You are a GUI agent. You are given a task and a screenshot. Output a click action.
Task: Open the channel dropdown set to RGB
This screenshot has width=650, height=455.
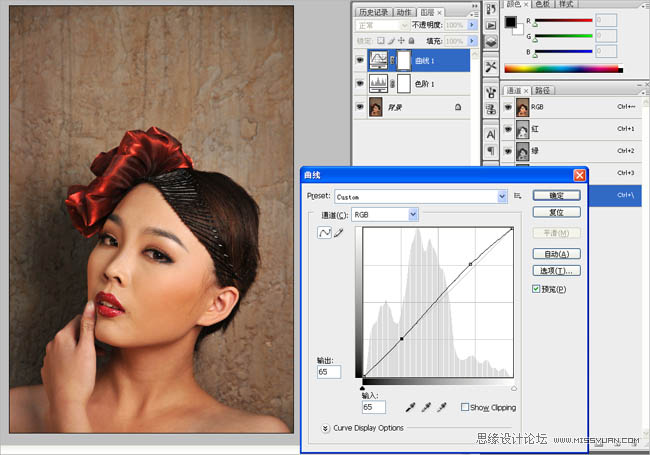click(x=385, y=214)
